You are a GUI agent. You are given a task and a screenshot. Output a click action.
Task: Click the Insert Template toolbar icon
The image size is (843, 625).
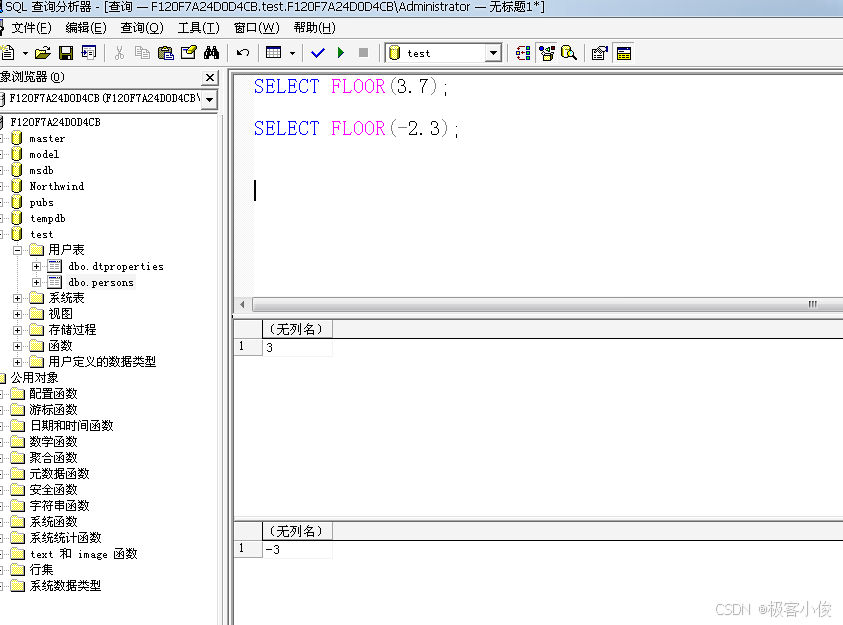click(89, 53)
